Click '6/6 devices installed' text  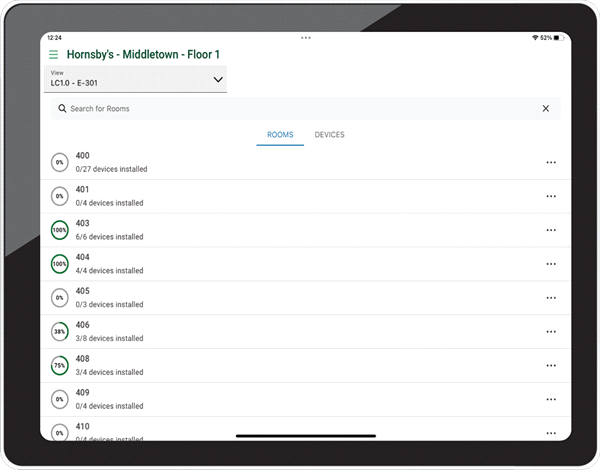tap(109, 237)
